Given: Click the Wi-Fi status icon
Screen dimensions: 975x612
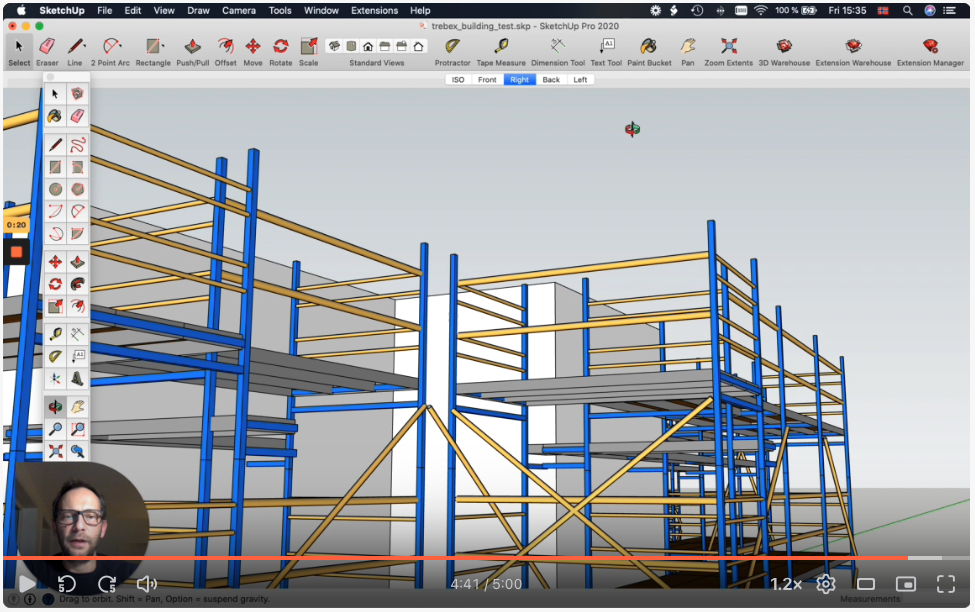Looking at the screenshot, I should pos(760,11).
